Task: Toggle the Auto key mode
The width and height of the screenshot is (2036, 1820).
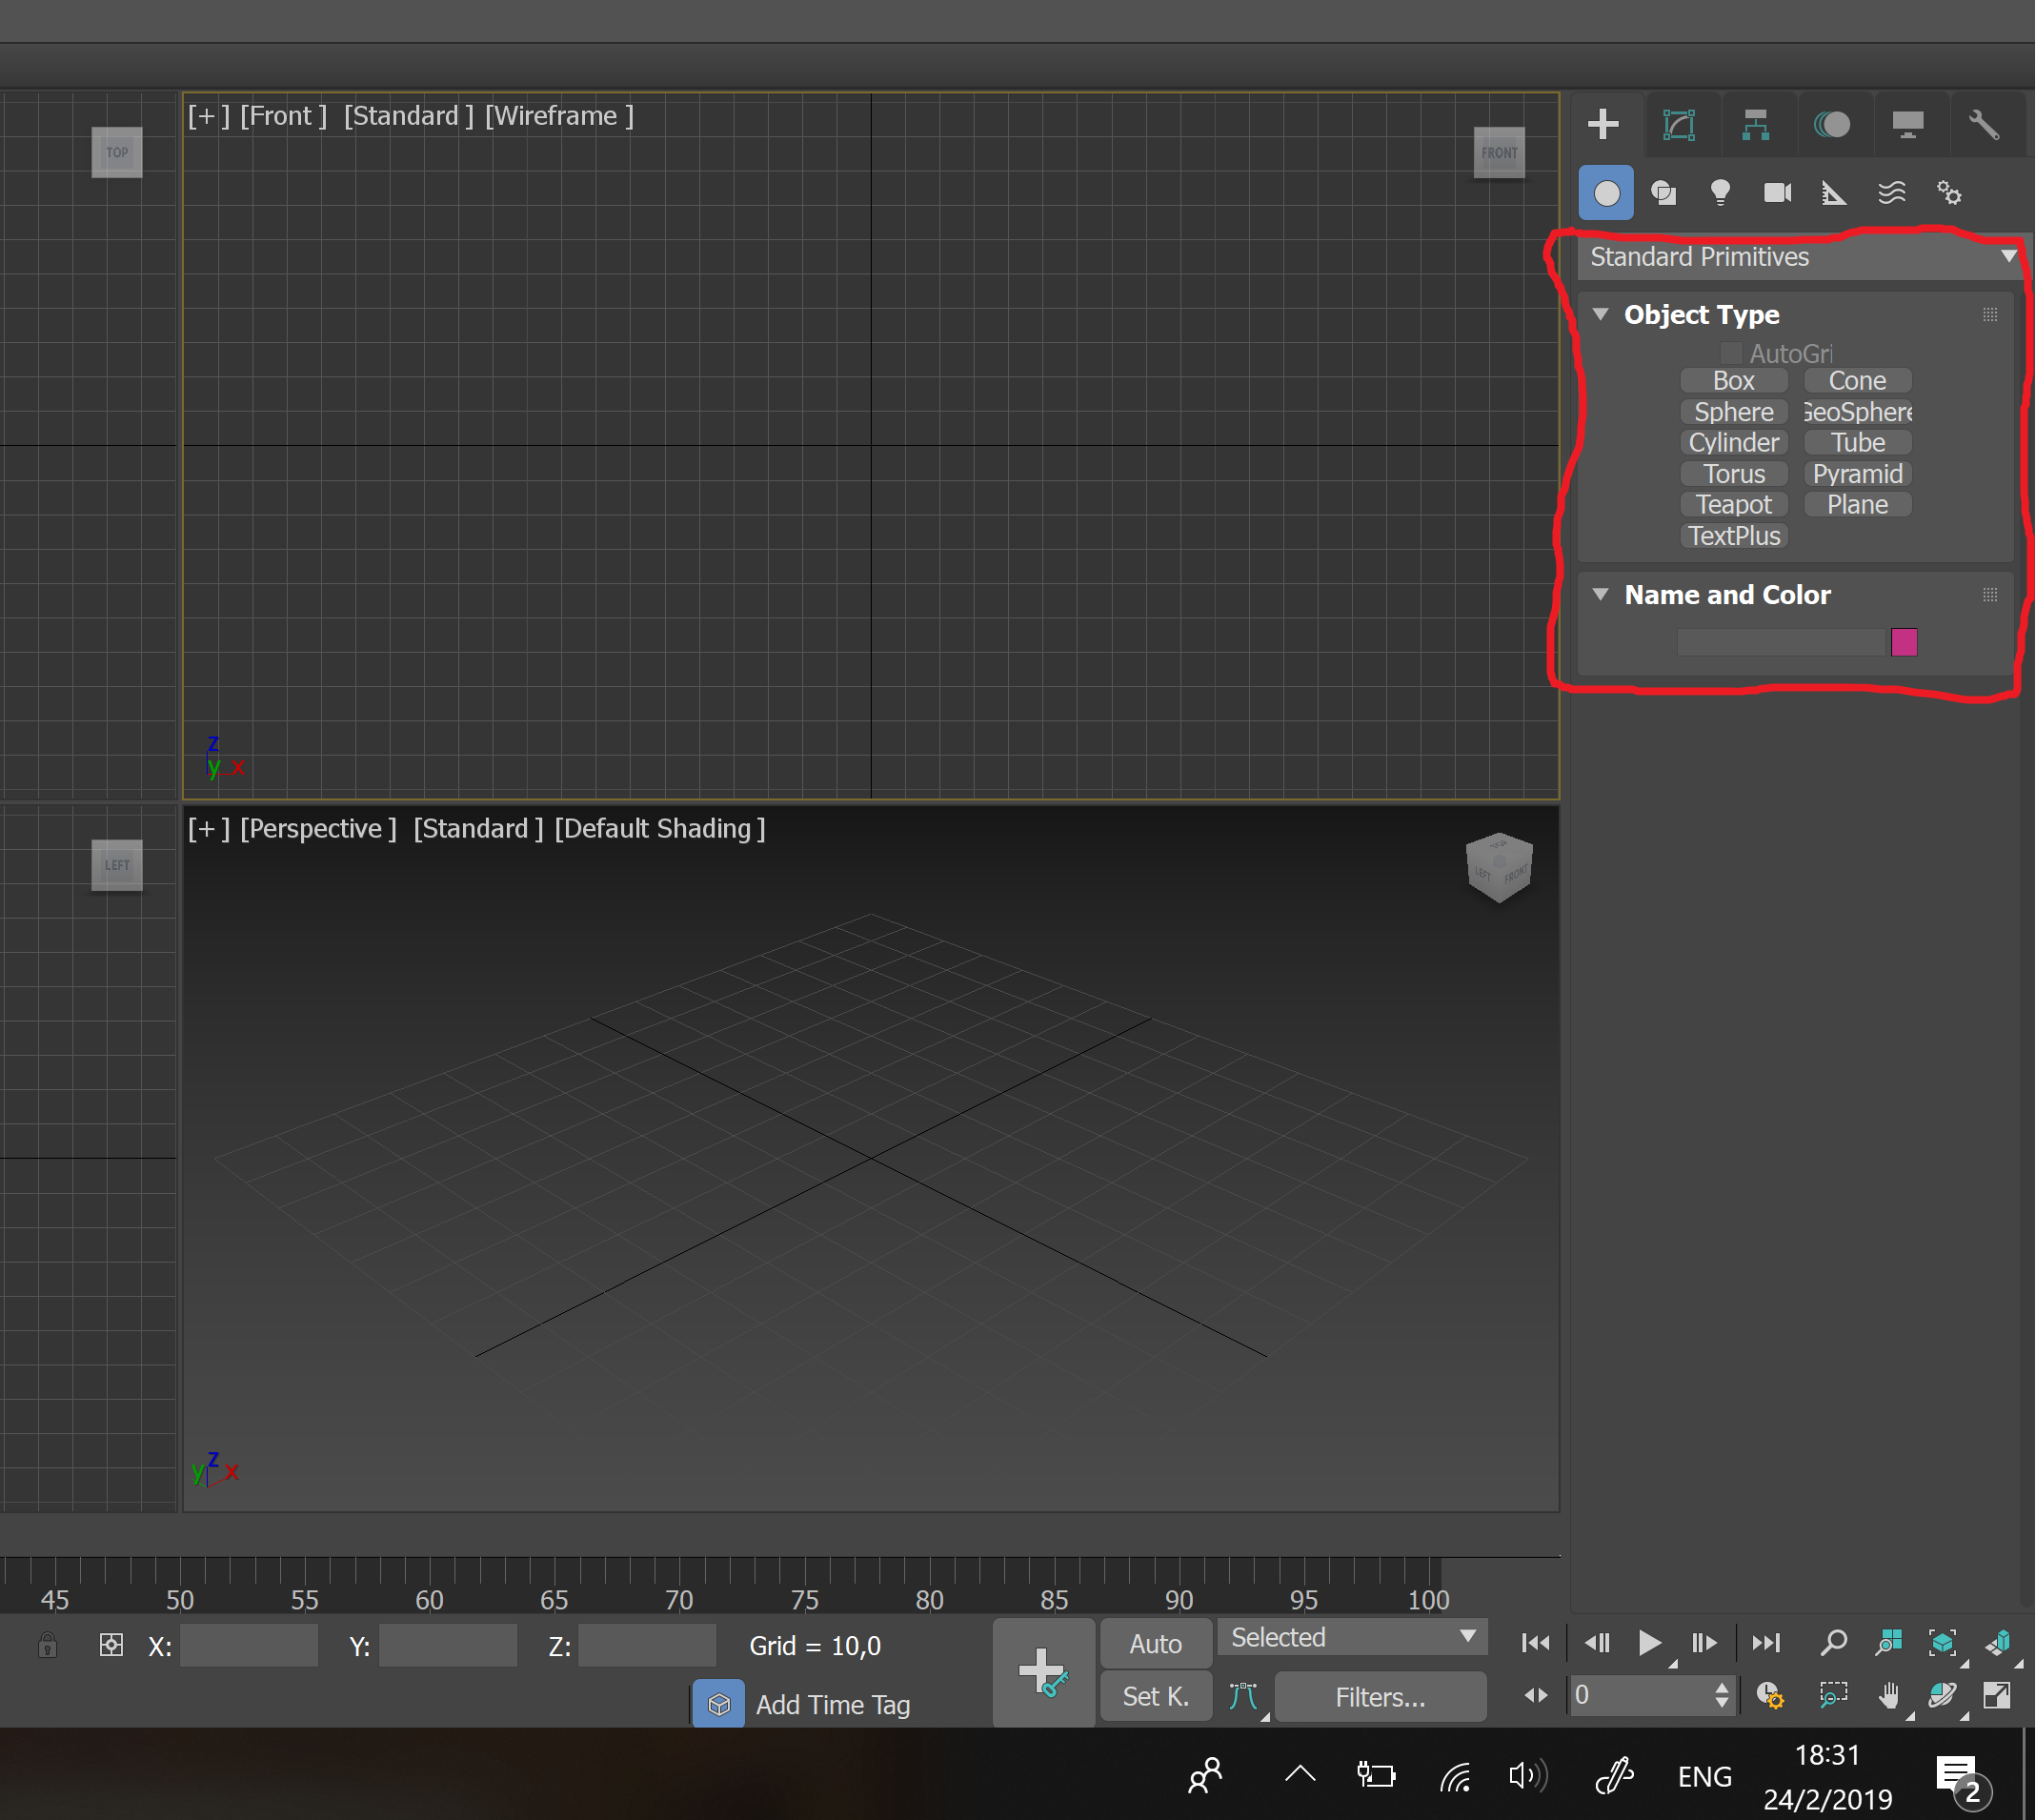Action: point(1155,1644)
